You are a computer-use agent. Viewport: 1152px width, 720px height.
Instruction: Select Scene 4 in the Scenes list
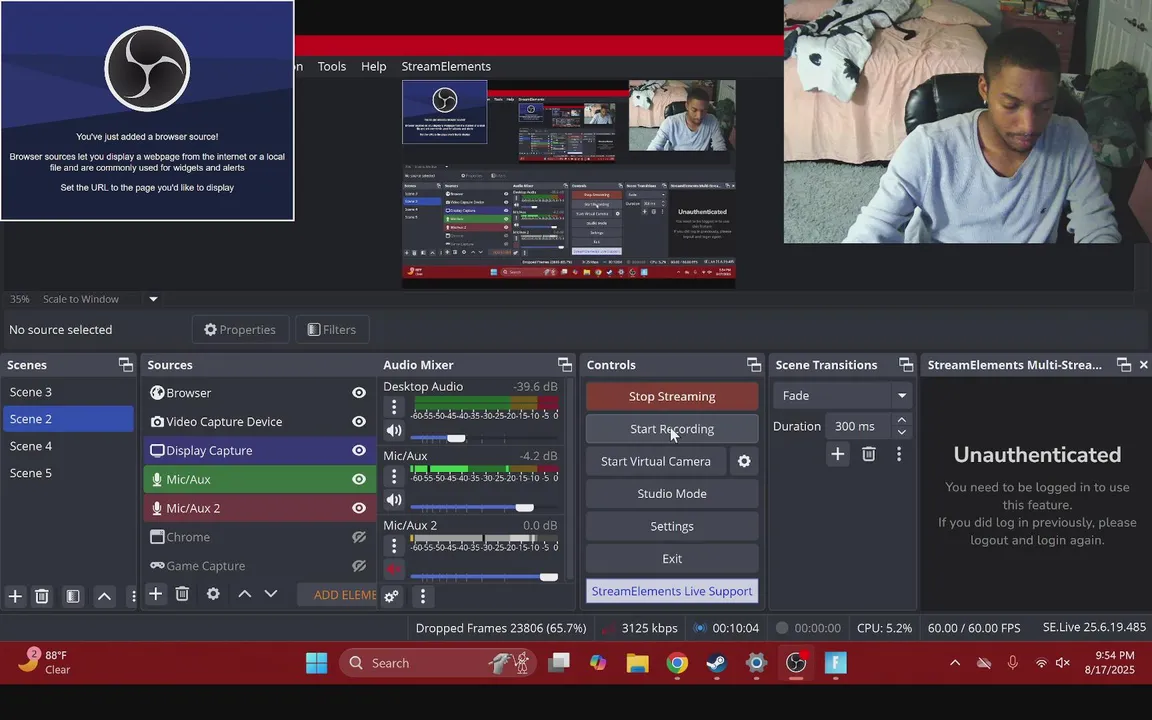pyautogui.click(x=68, y=446)
